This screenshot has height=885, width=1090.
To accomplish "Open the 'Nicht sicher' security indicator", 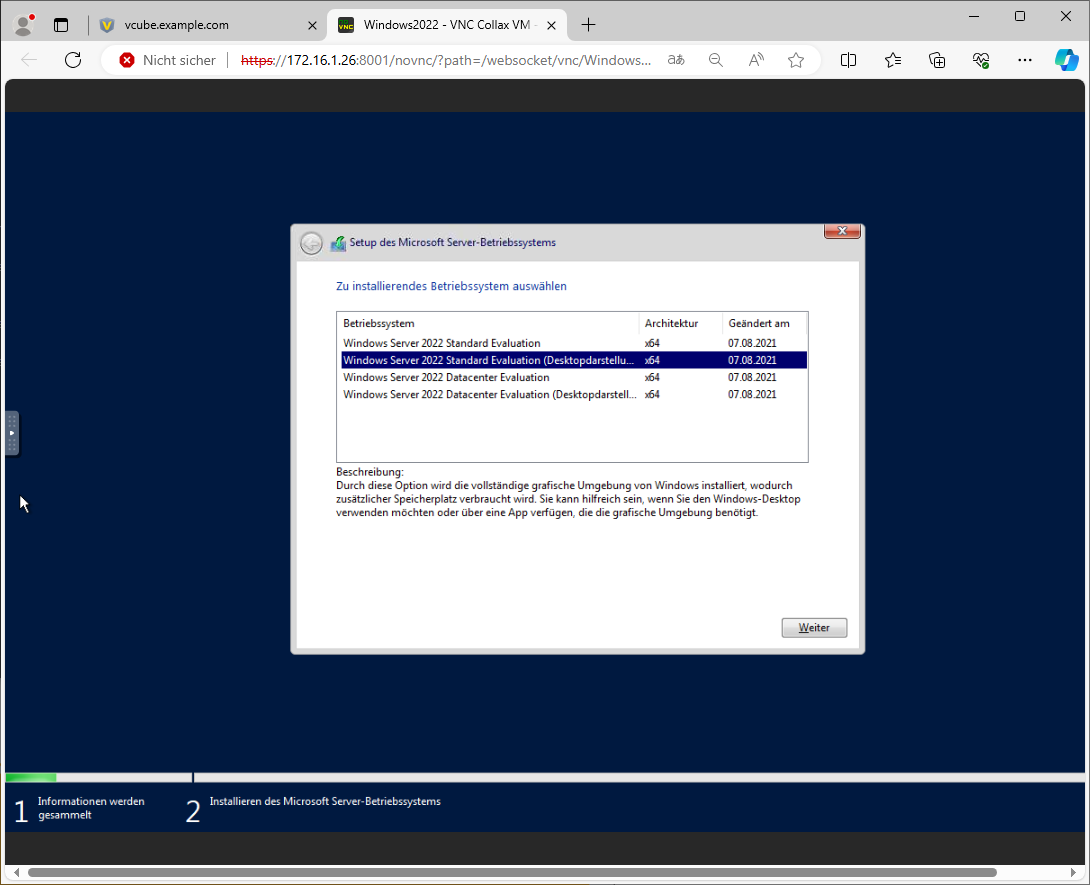I will [x=168, y=60].
